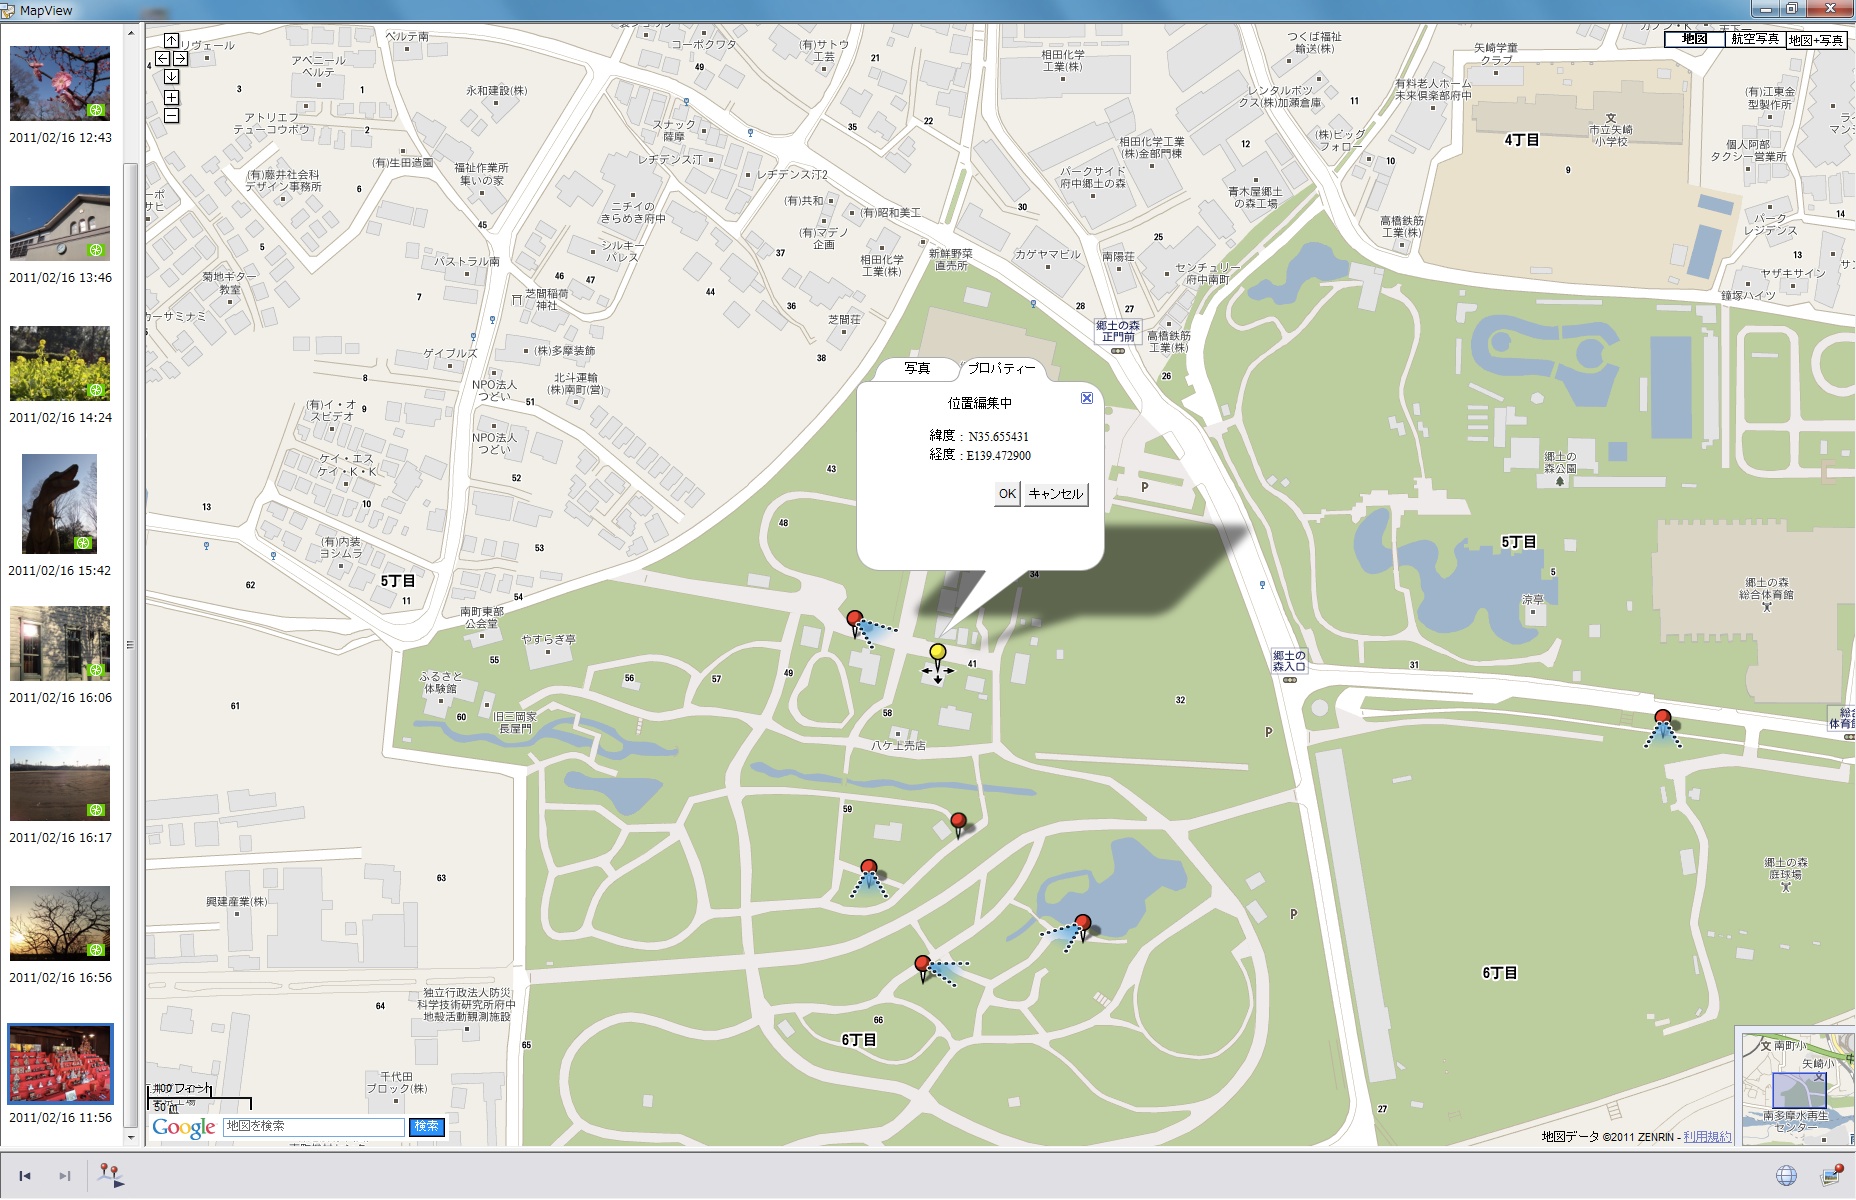Click the 郷土の森総合体育館 map label
The width and height of the screenshot is (1856, 1200).
coord(1766,589)
